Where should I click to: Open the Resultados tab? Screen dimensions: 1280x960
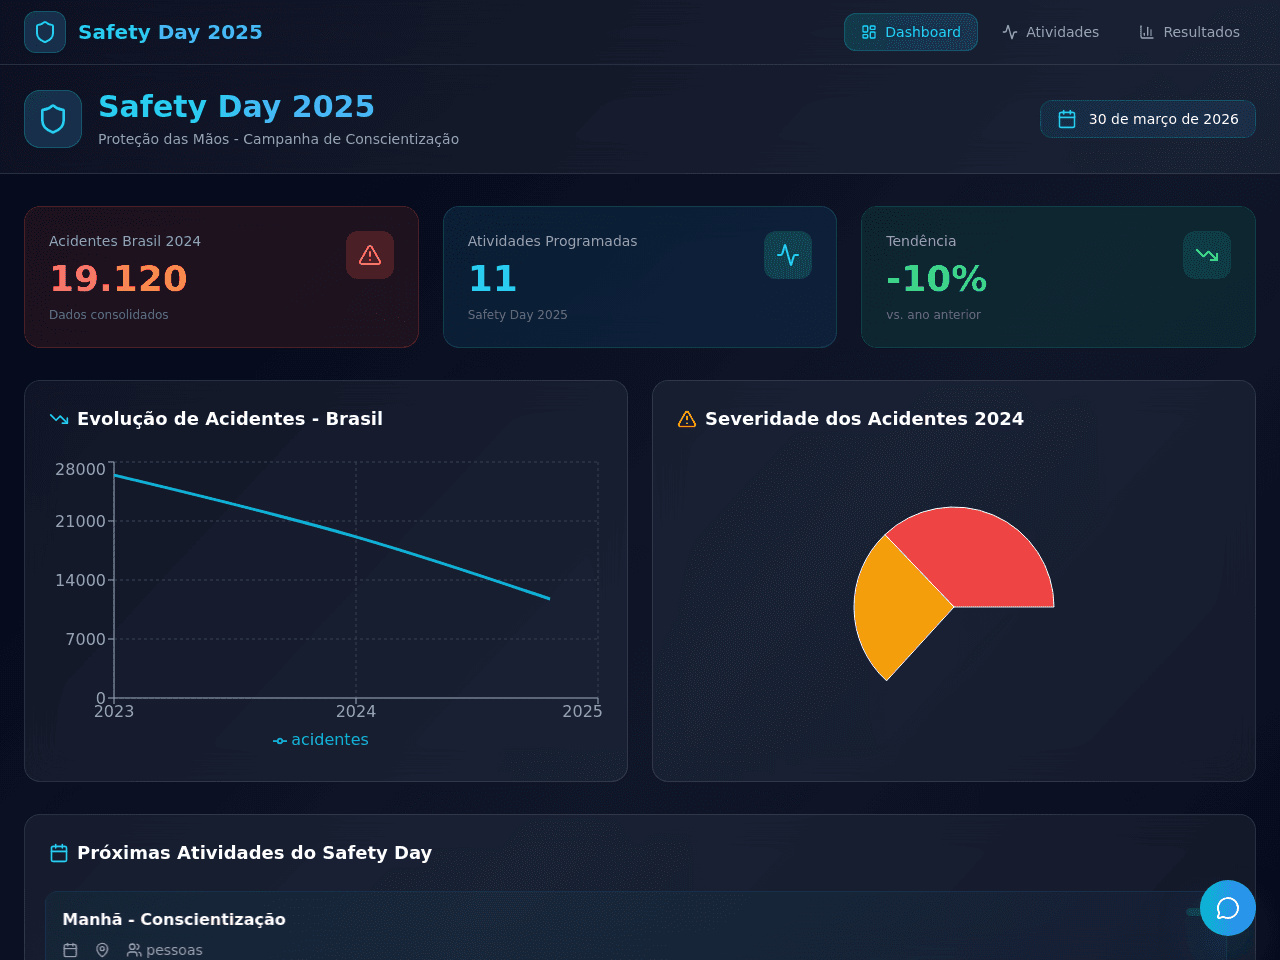[x=1189, y=32]
